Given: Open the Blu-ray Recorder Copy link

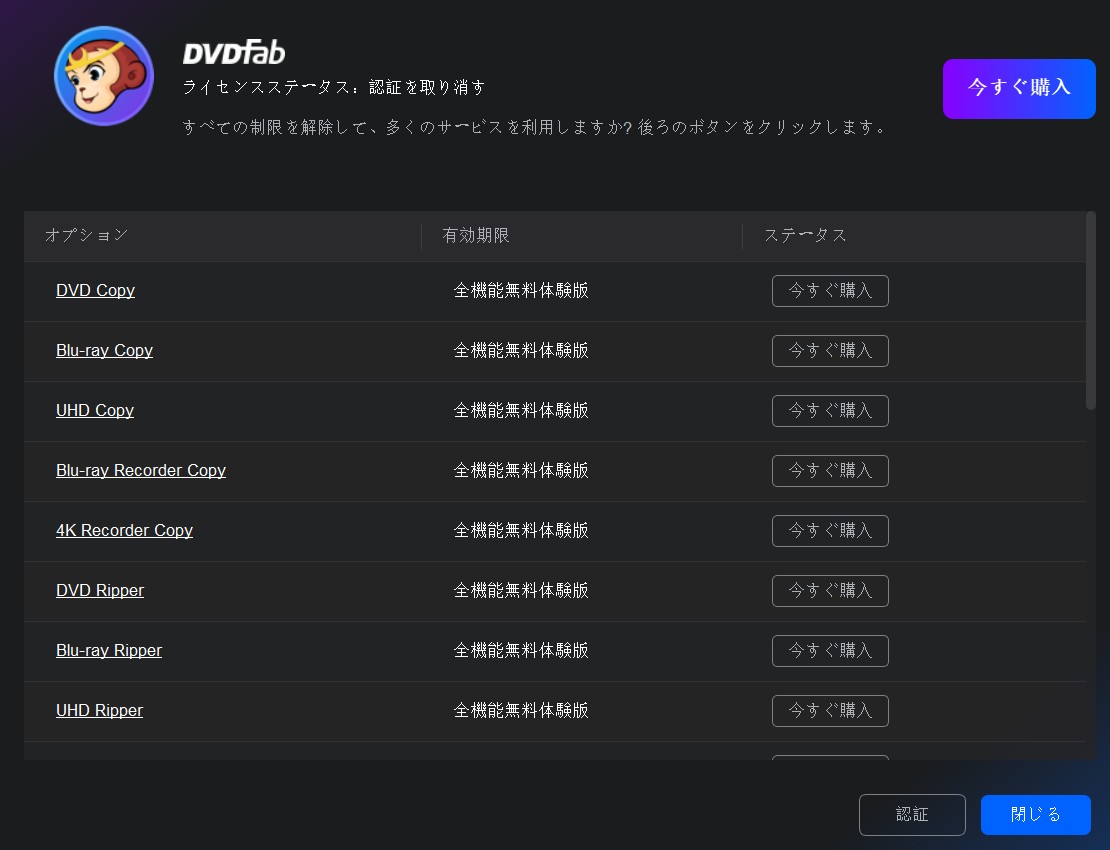Looking at the screenshot, I should click(x=141, y=471).
